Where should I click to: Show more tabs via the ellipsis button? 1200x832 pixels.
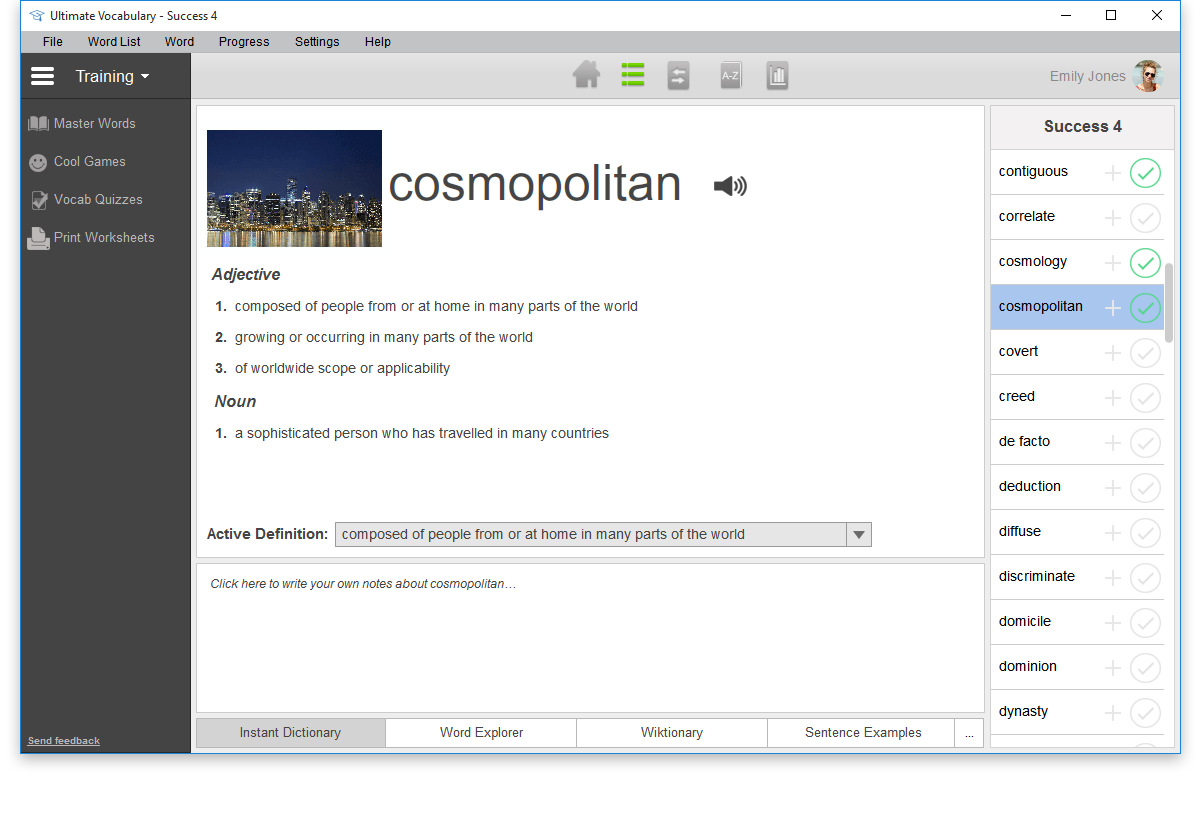[x=969, y=733]
